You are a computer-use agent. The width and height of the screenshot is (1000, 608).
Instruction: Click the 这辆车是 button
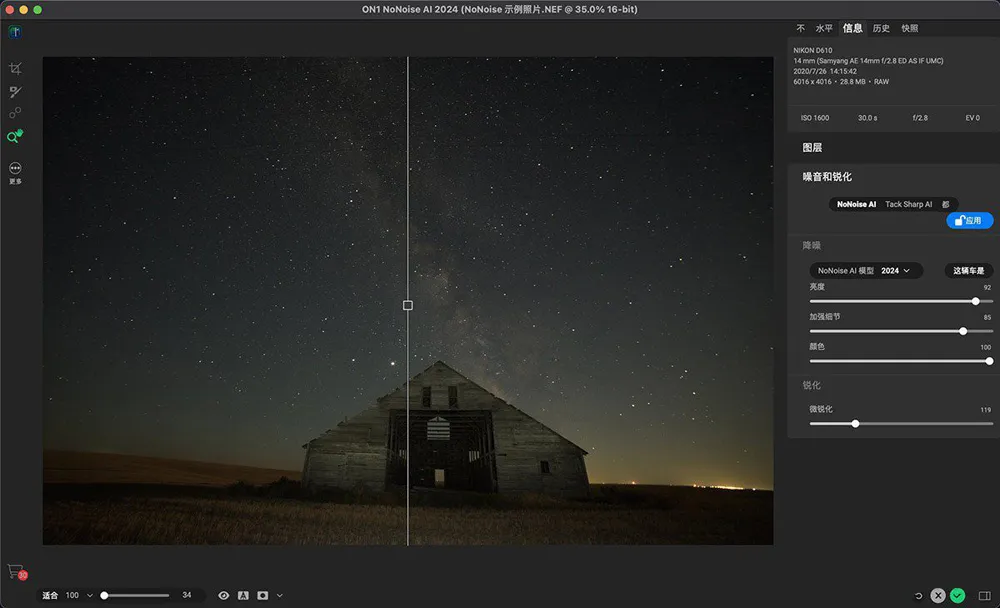point(968,270)
